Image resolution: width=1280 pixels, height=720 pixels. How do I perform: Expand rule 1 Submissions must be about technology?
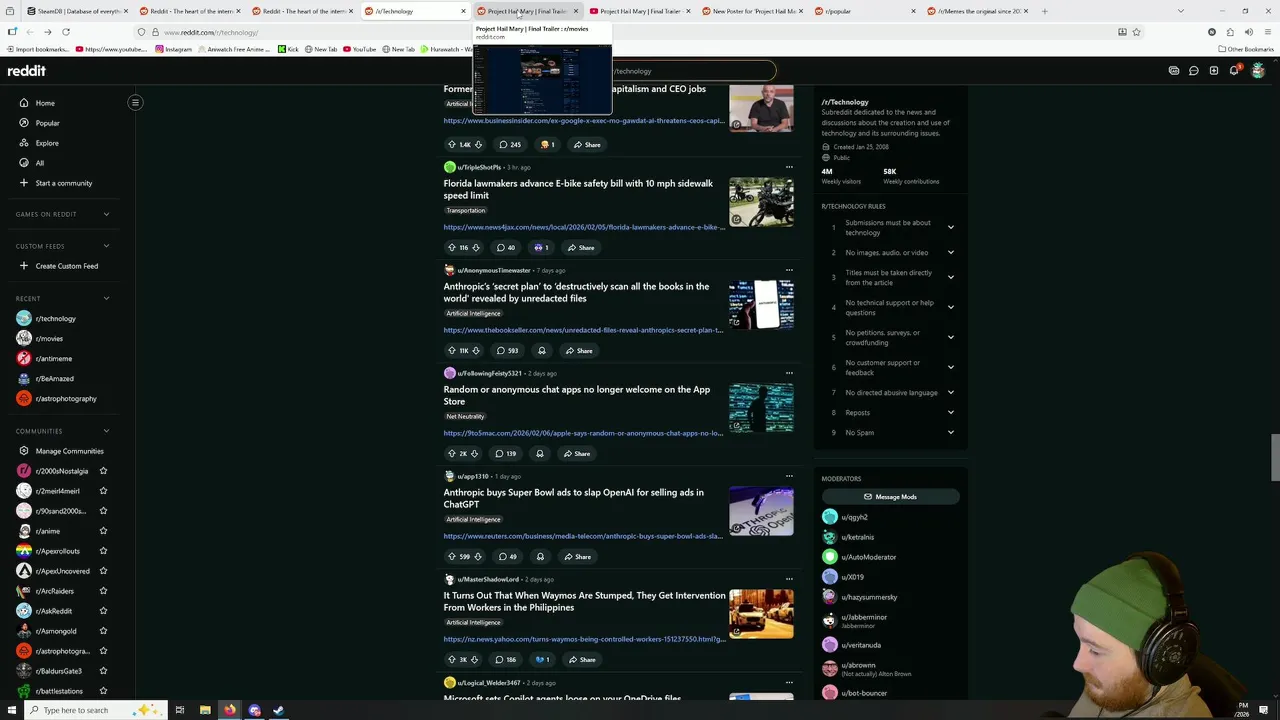coord(950,228)
